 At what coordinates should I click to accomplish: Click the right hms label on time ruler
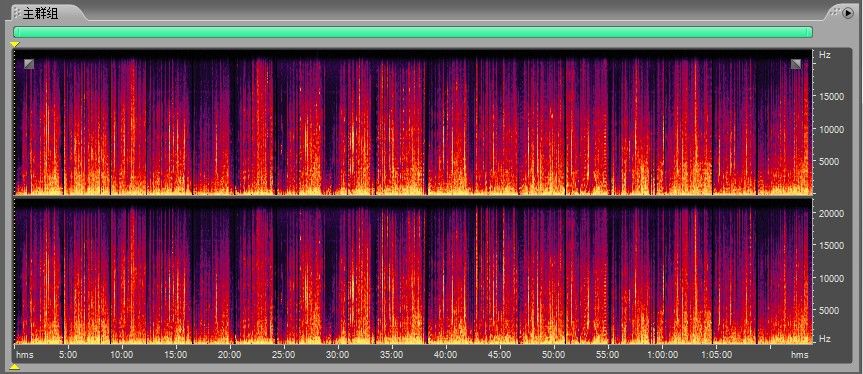(800, 355)
